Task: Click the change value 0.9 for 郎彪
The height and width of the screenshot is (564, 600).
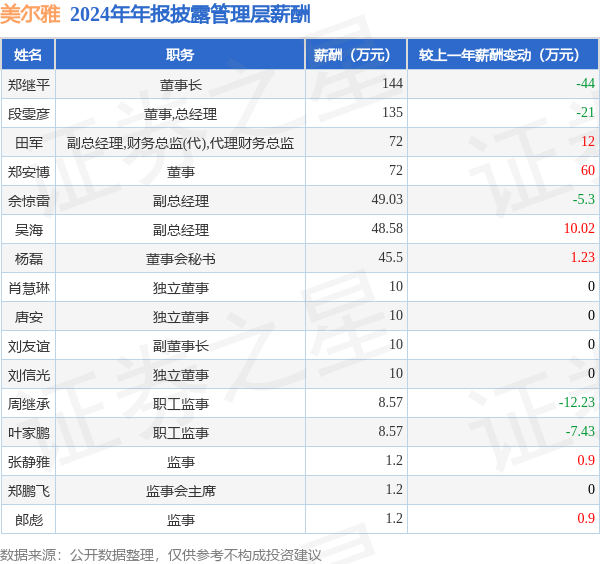Action: coord(586,519)
